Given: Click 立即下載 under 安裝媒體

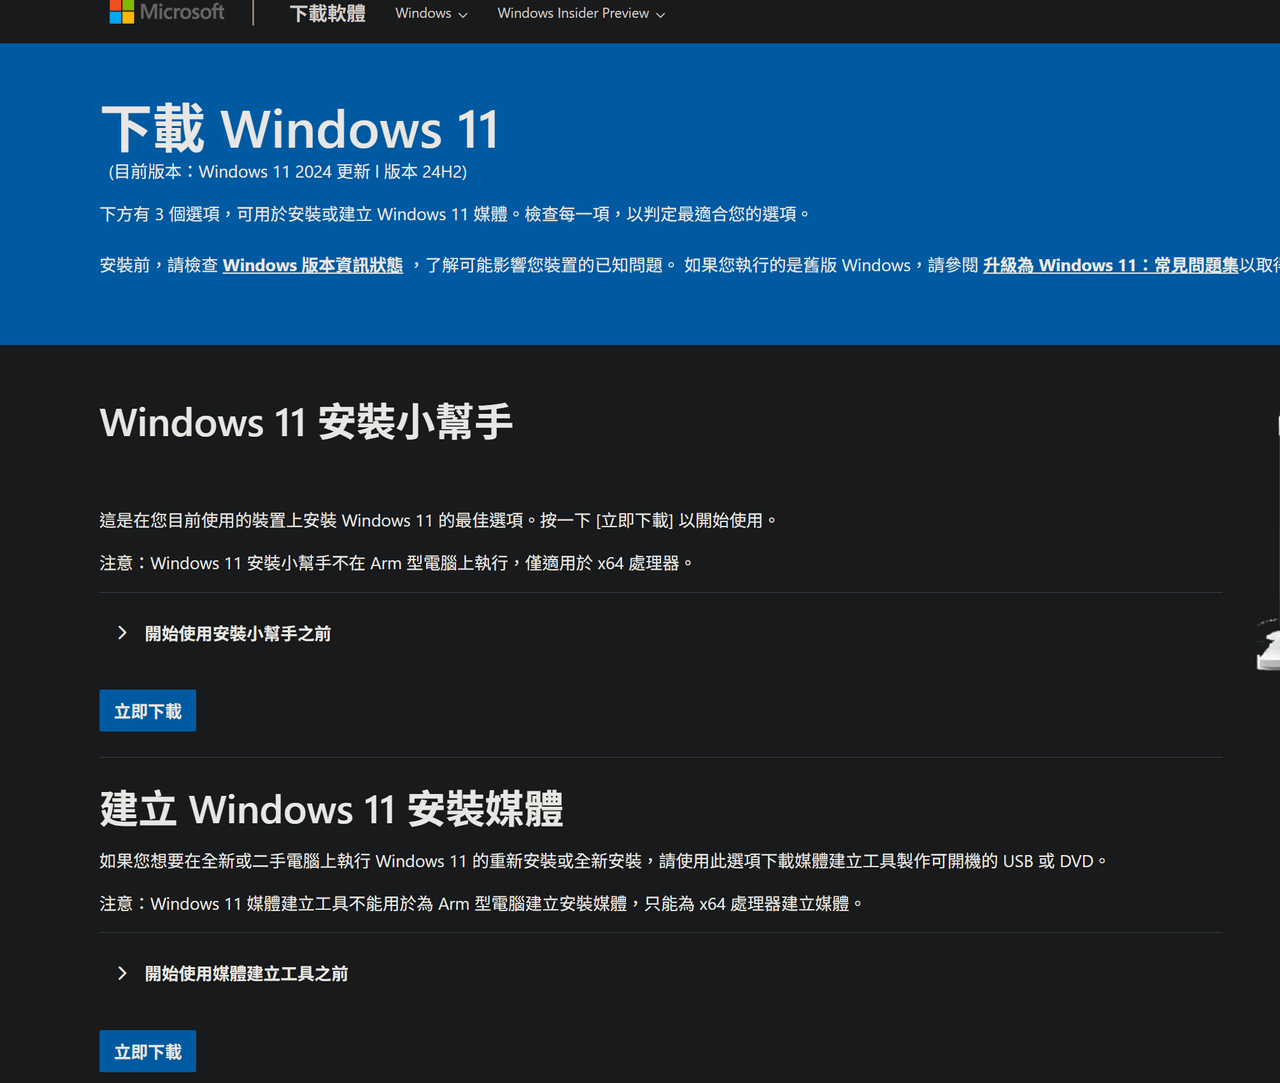Looking at the screenshot, I should tap(148, 1051).
